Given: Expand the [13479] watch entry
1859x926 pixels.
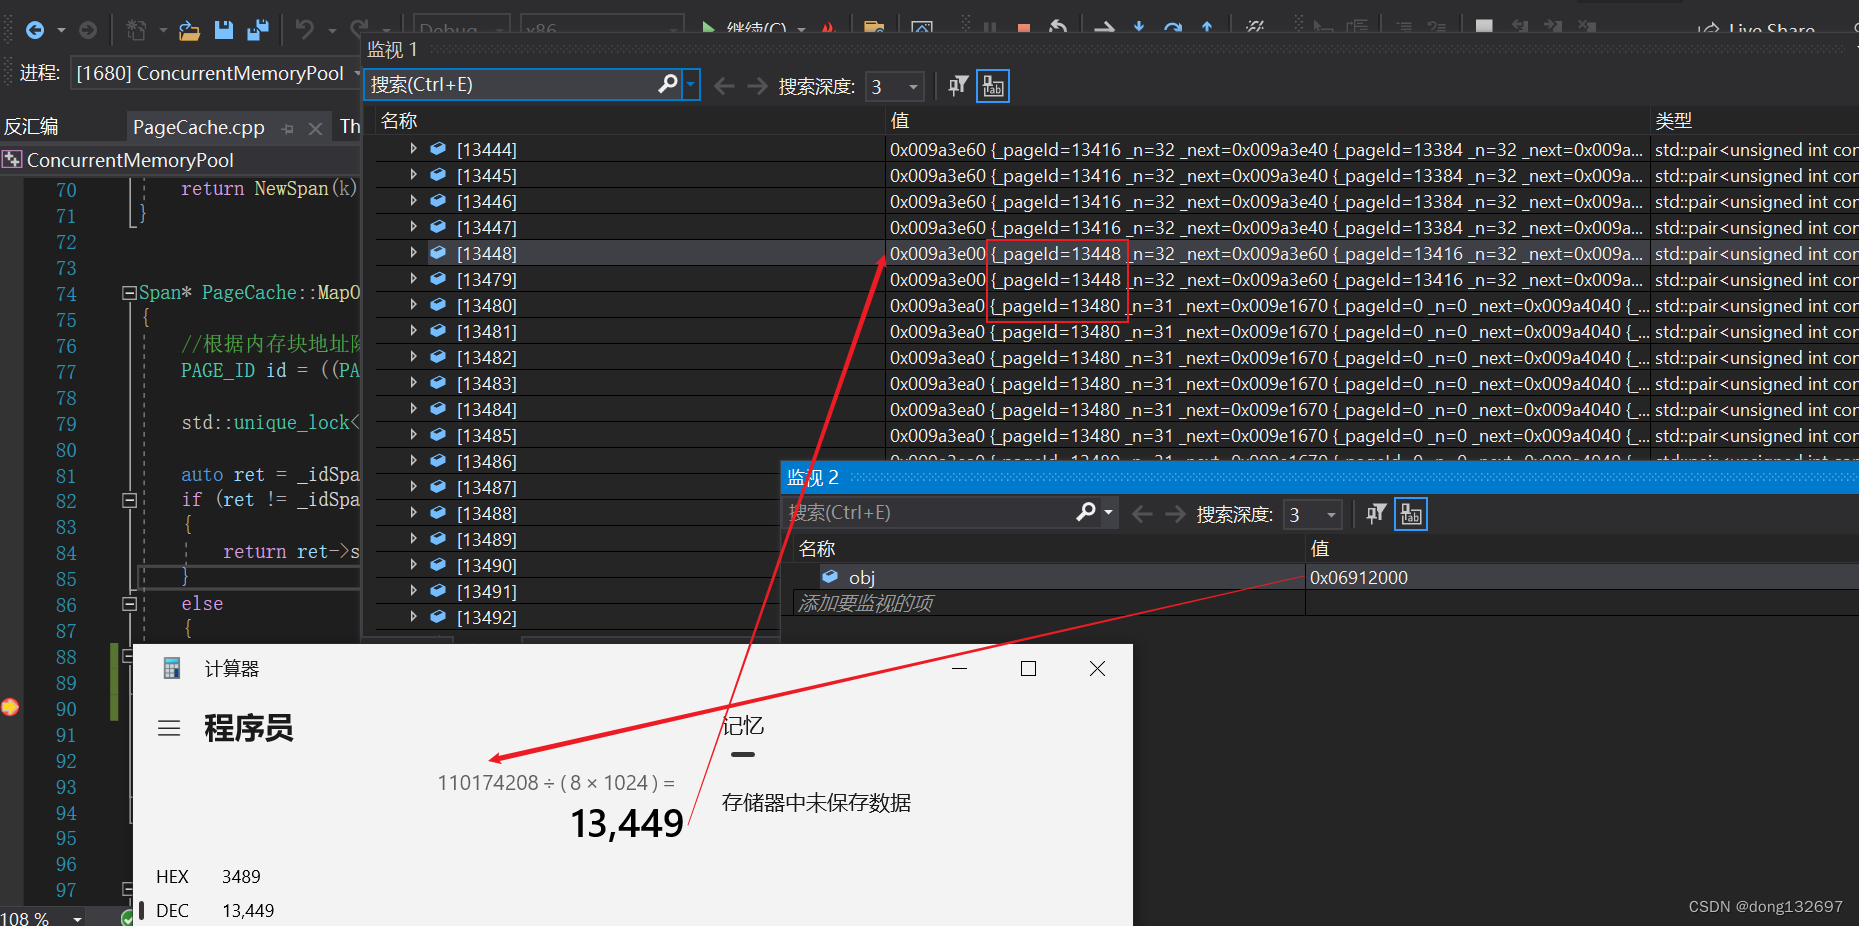Looking at the screenshot, I should tap(413, 279).
